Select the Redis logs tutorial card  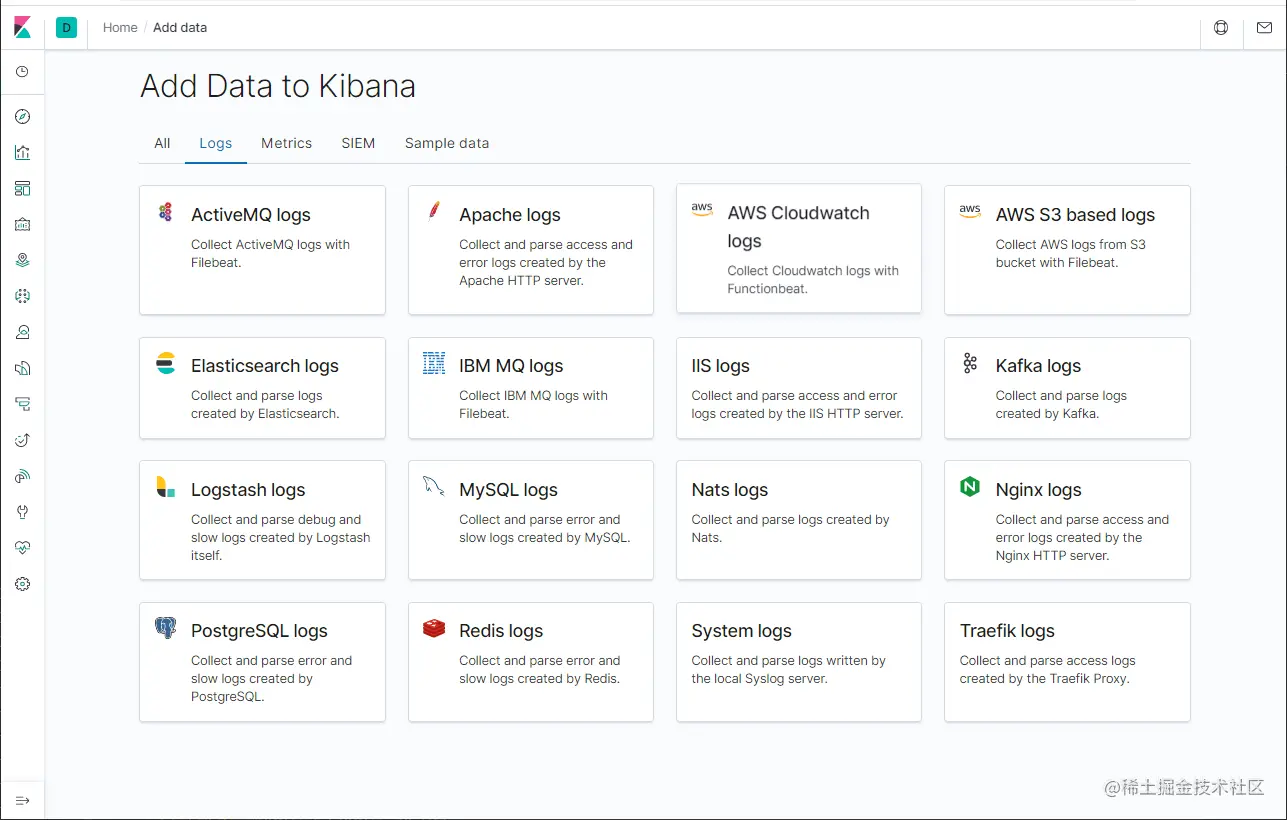[x=530, y=662]
